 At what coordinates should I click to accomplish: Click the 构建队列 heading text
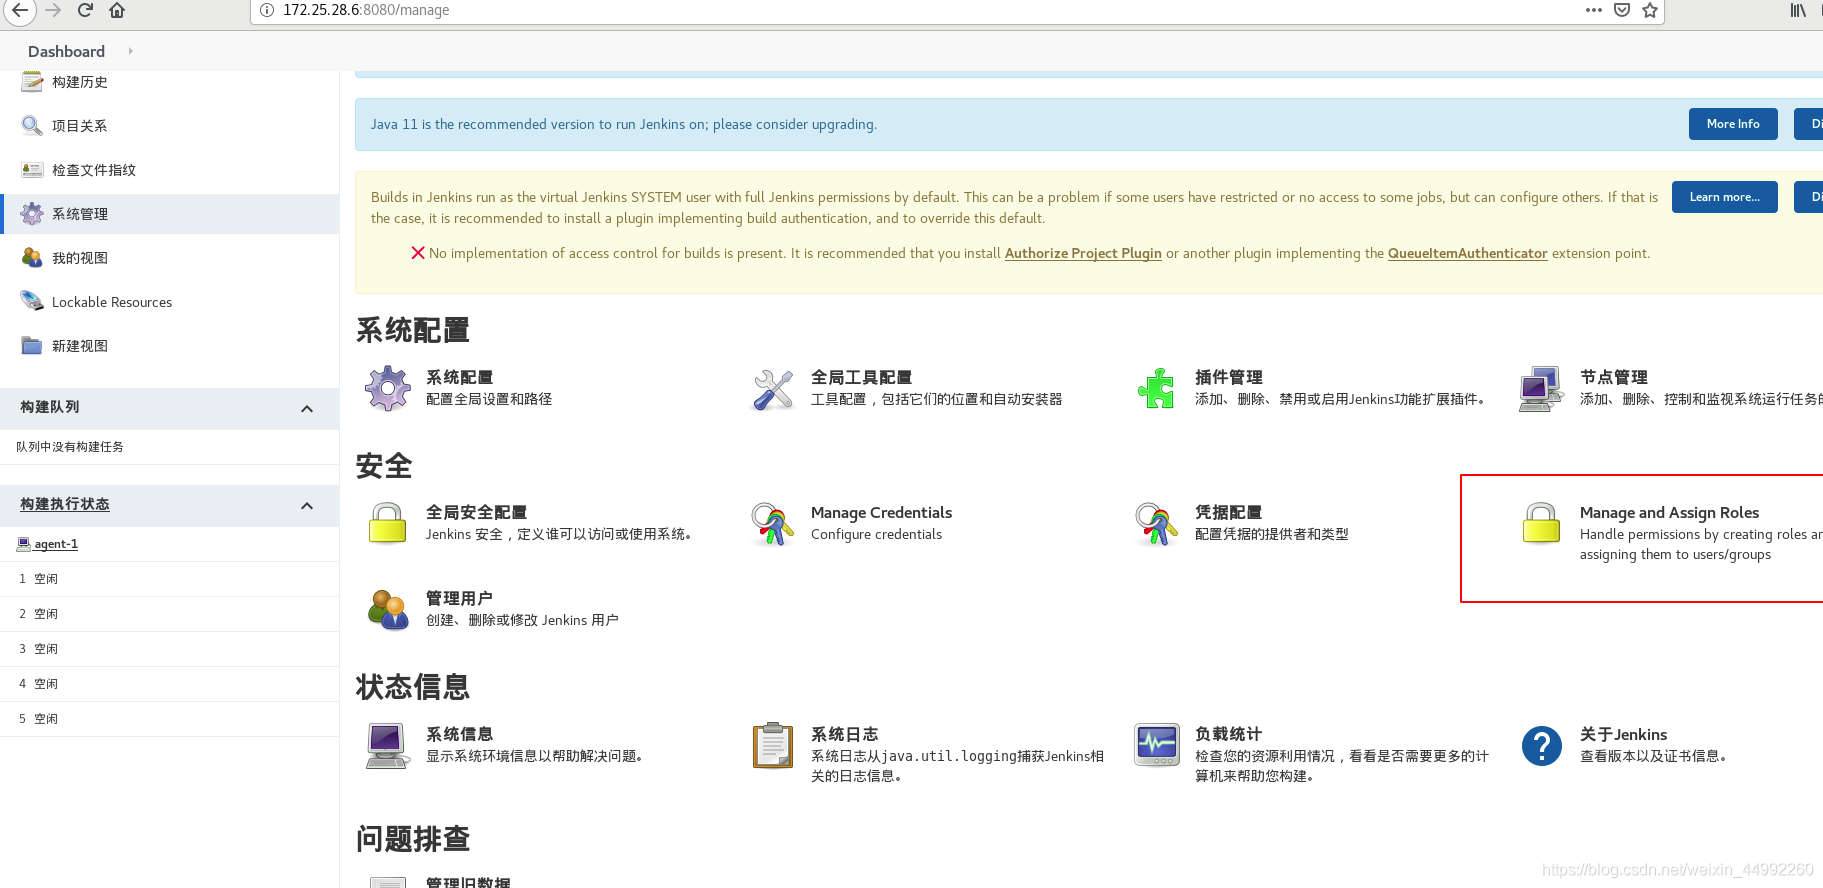50,407
